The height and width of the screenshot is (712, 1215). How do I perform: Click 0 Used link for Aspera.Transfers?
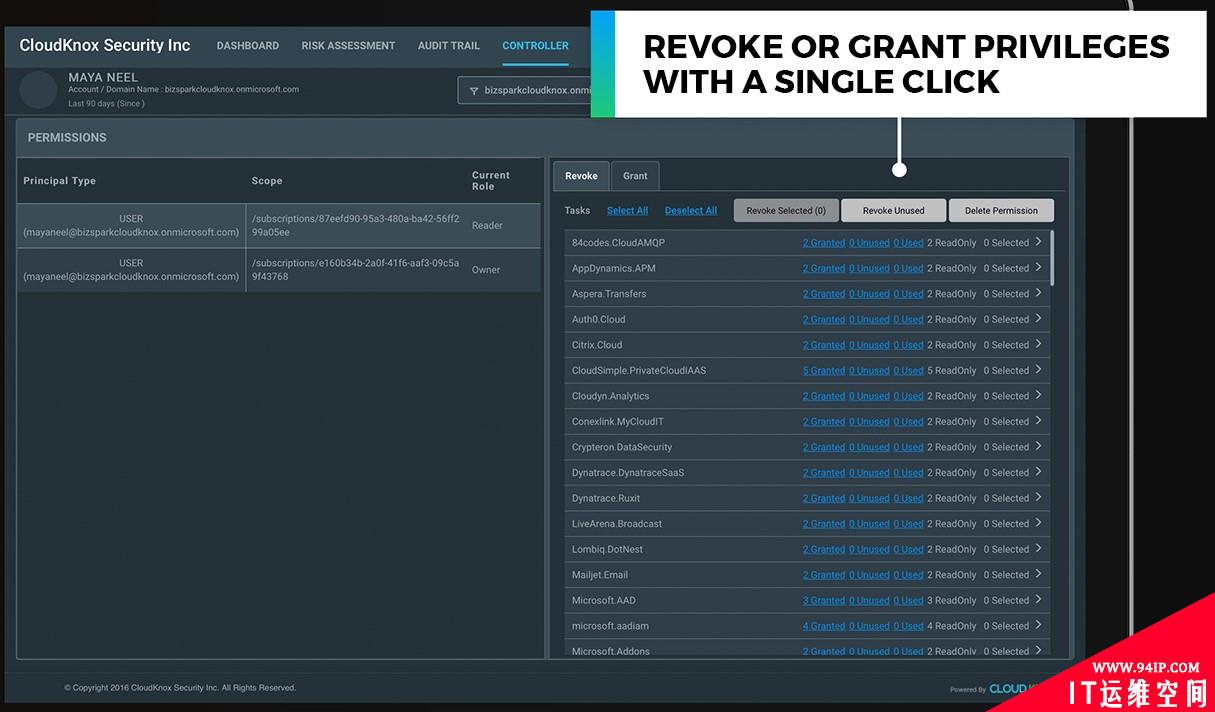[x=908, y=294]
